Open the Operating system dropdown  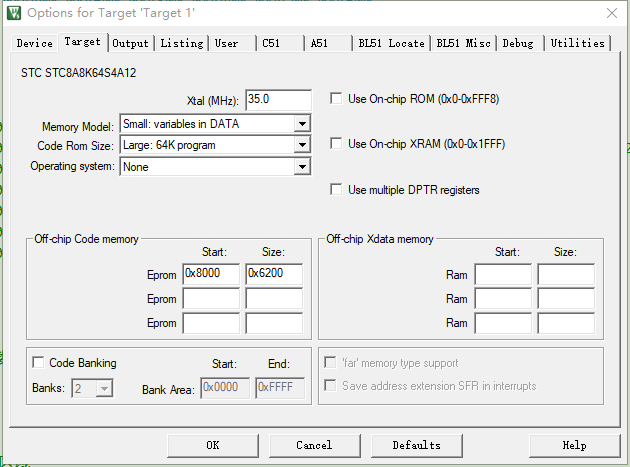302,166
